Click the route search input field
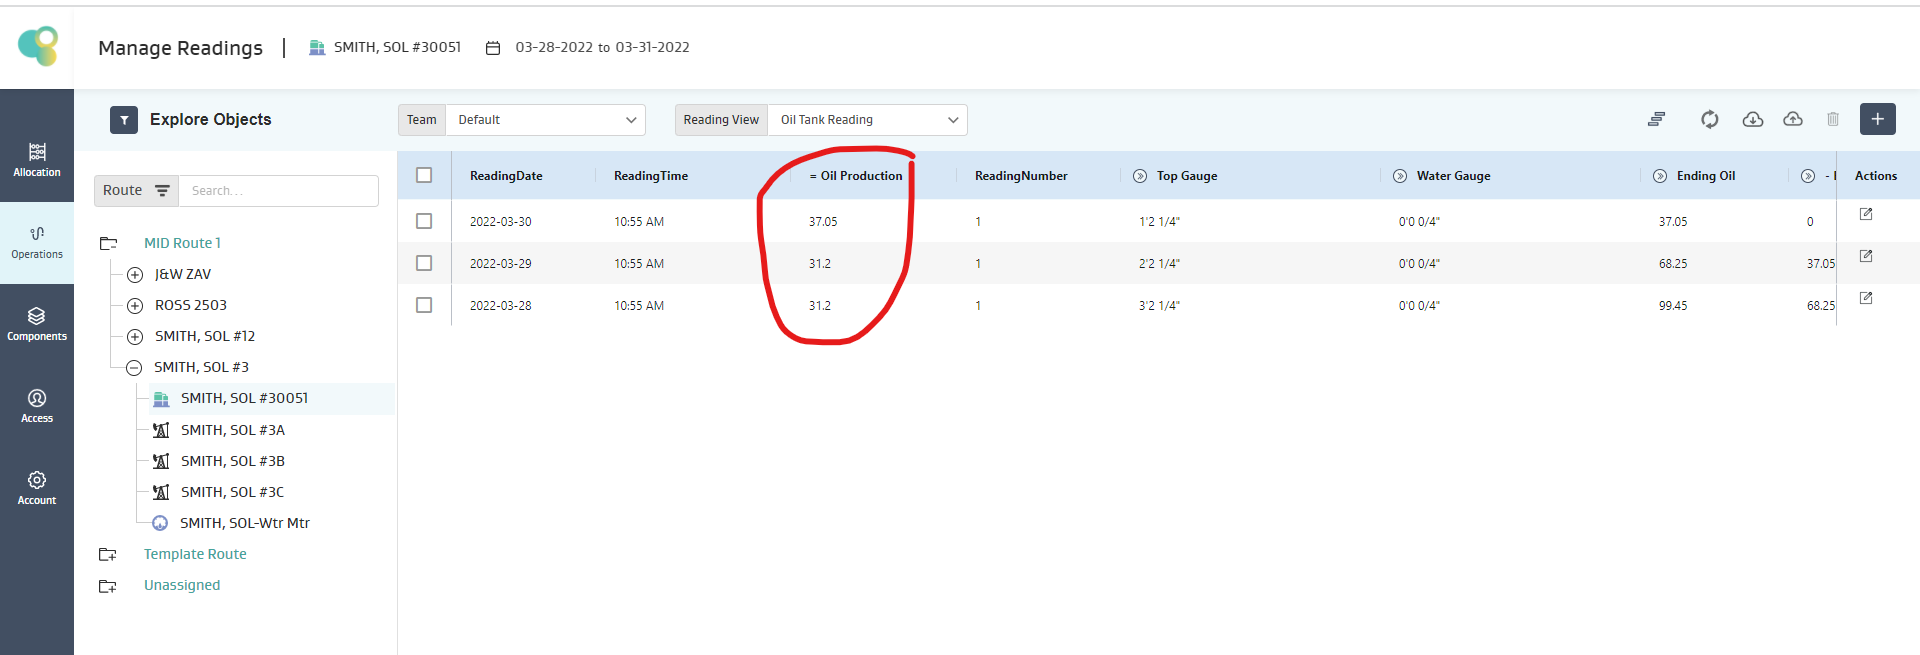Screen dimensions: 1920x655 (x=278, y=191)
